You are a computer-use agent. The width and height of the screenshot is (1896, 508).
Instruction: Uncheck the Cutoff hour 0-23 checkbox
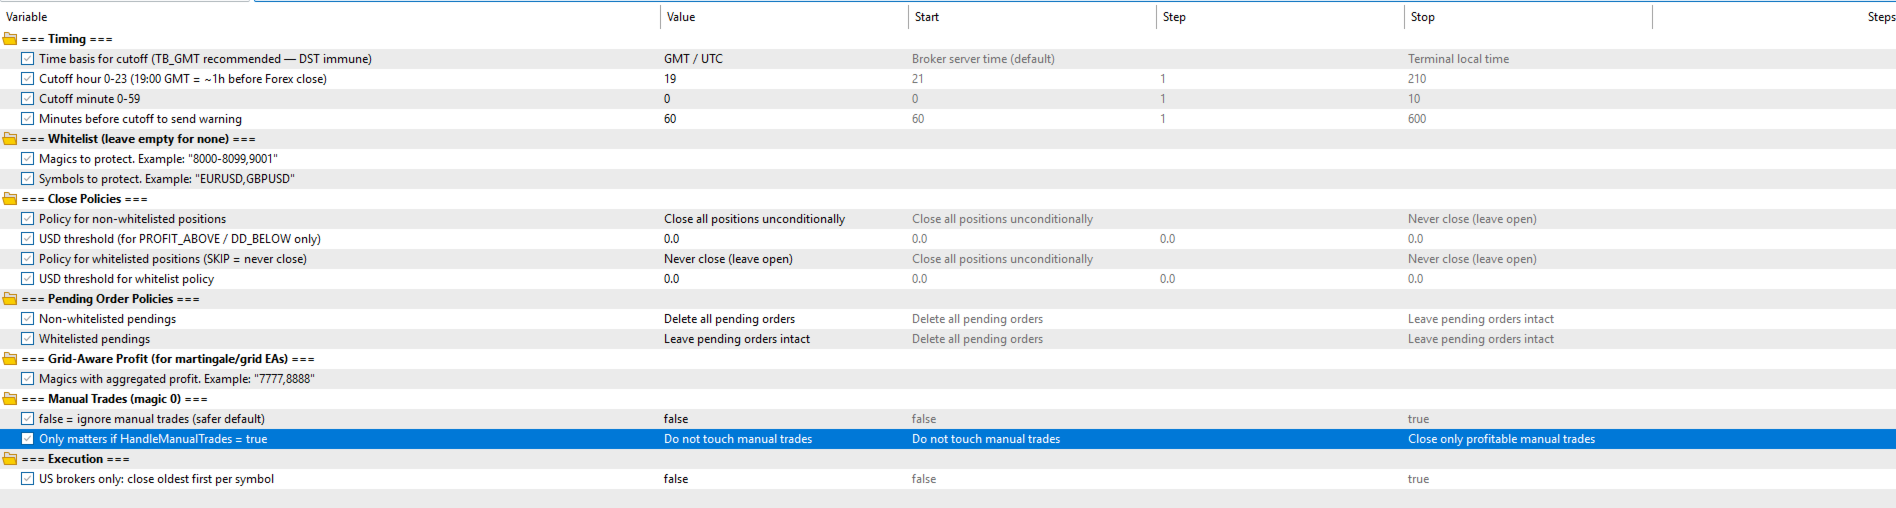28,79
